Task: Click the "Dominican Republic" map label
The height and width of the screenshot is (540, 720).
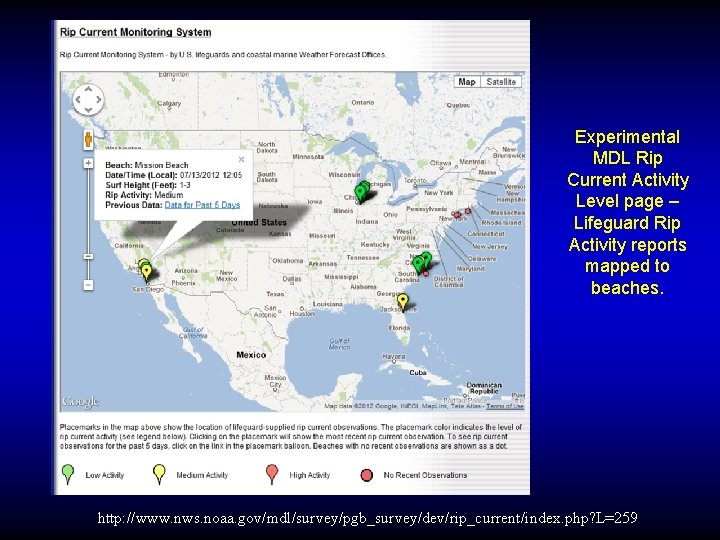Action: [x=484, y=388]
